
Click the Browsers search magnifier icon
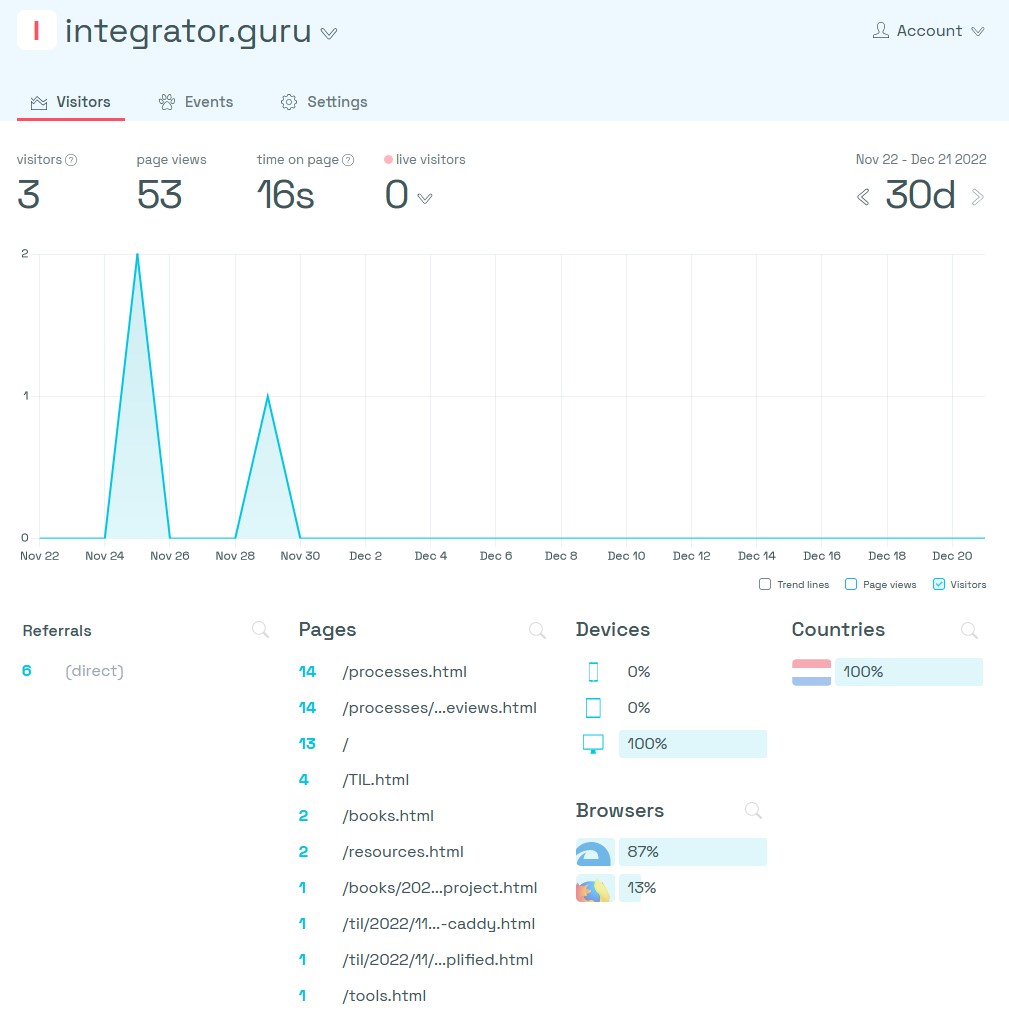753,811
